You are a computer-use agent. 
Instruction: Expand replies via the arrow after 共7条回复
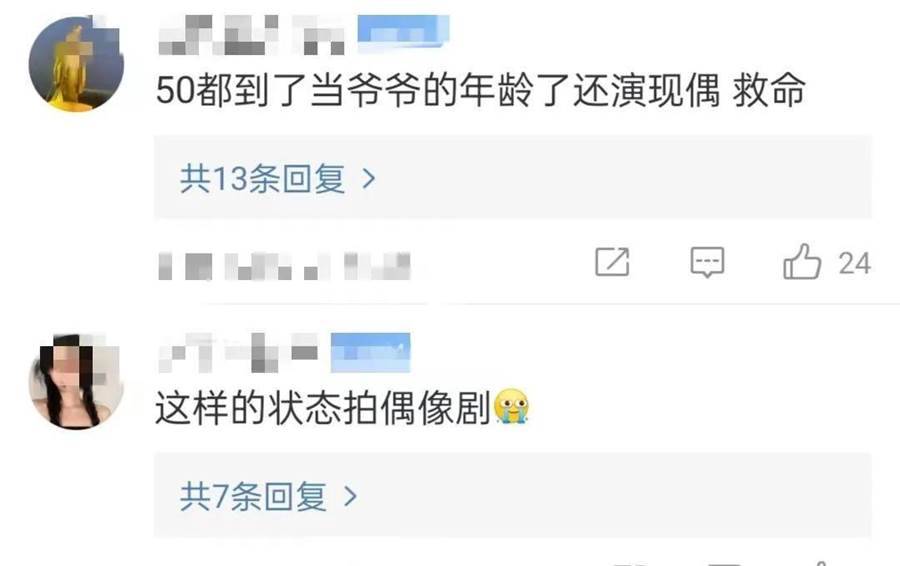tap(350, 496)
